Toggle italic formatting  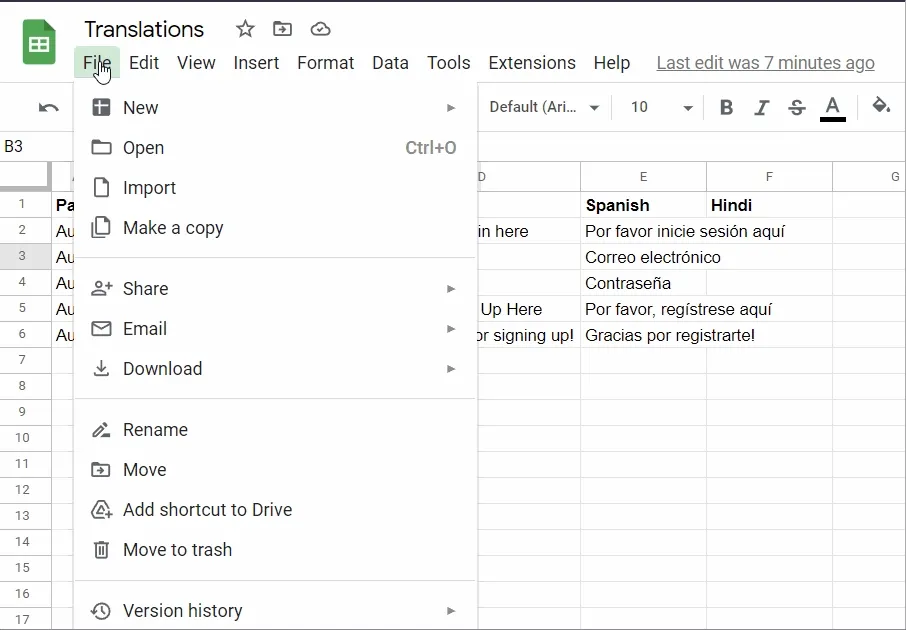(x=761, y=107)
